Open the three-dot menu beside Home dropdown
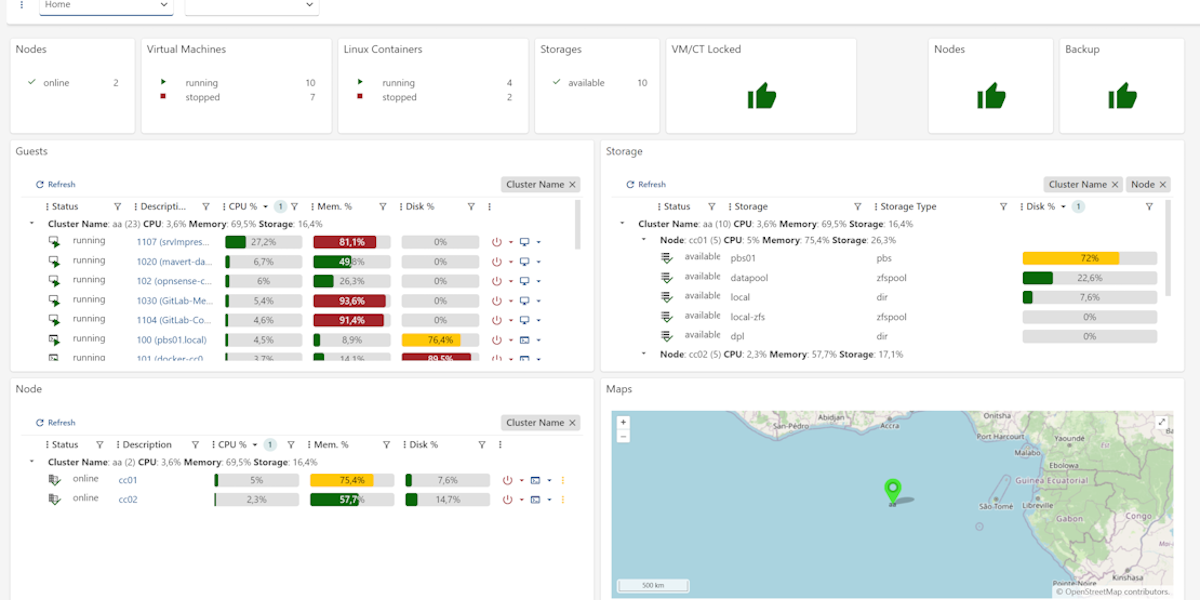 21,5
